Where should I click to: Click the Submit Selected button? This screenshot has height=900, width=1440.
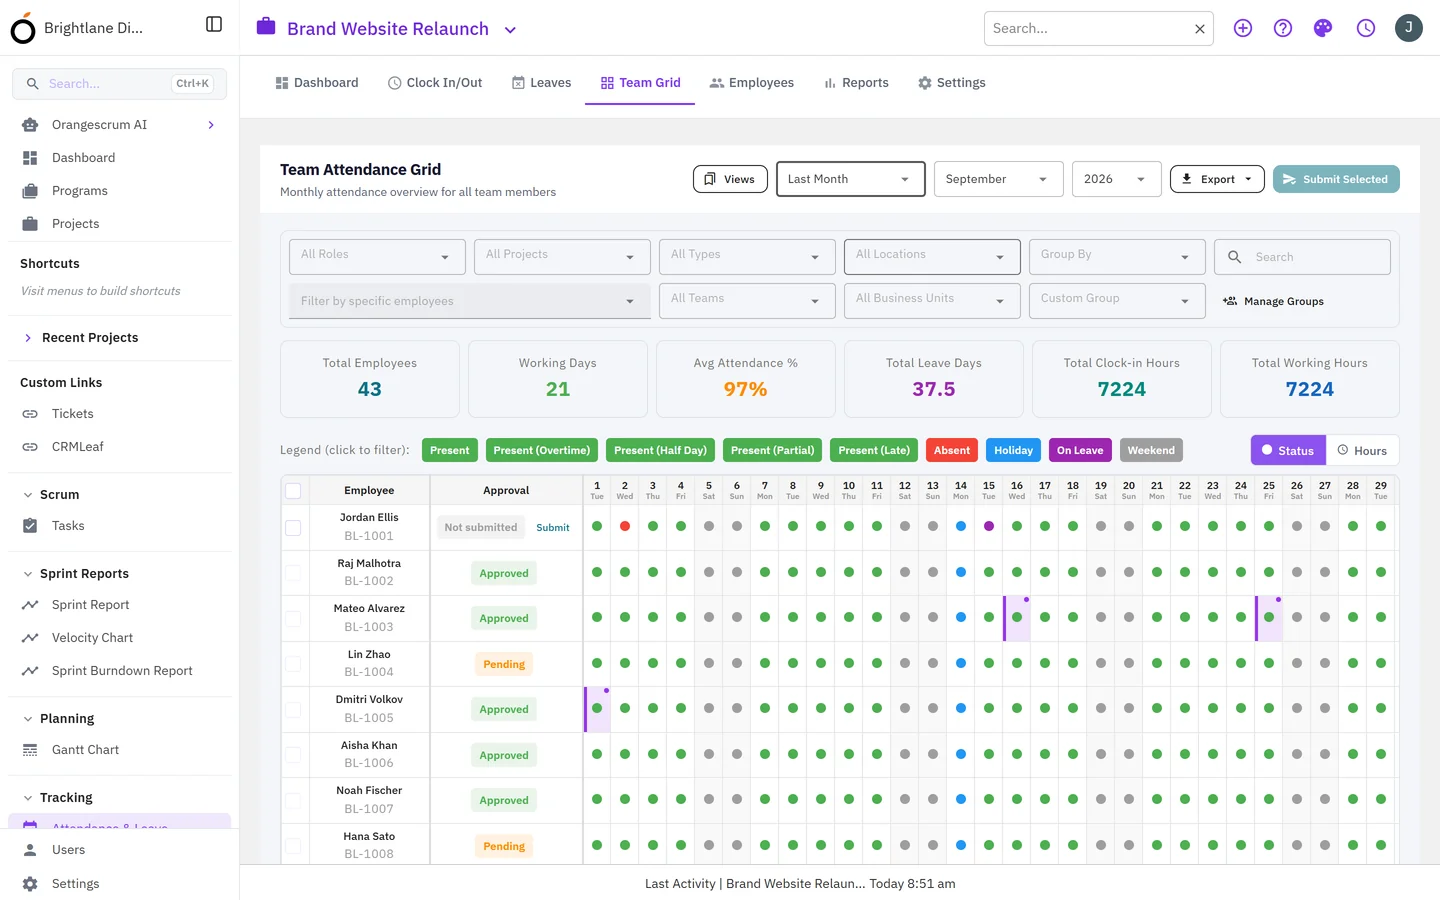(1336, 179)
